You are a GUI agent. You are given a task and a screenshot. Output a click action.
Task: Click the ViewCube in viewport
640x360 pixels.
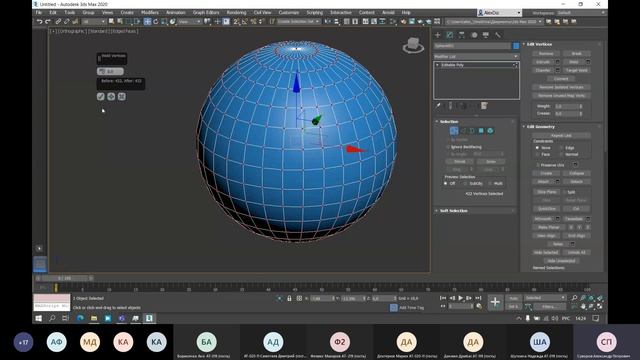[x=413, y=45]
